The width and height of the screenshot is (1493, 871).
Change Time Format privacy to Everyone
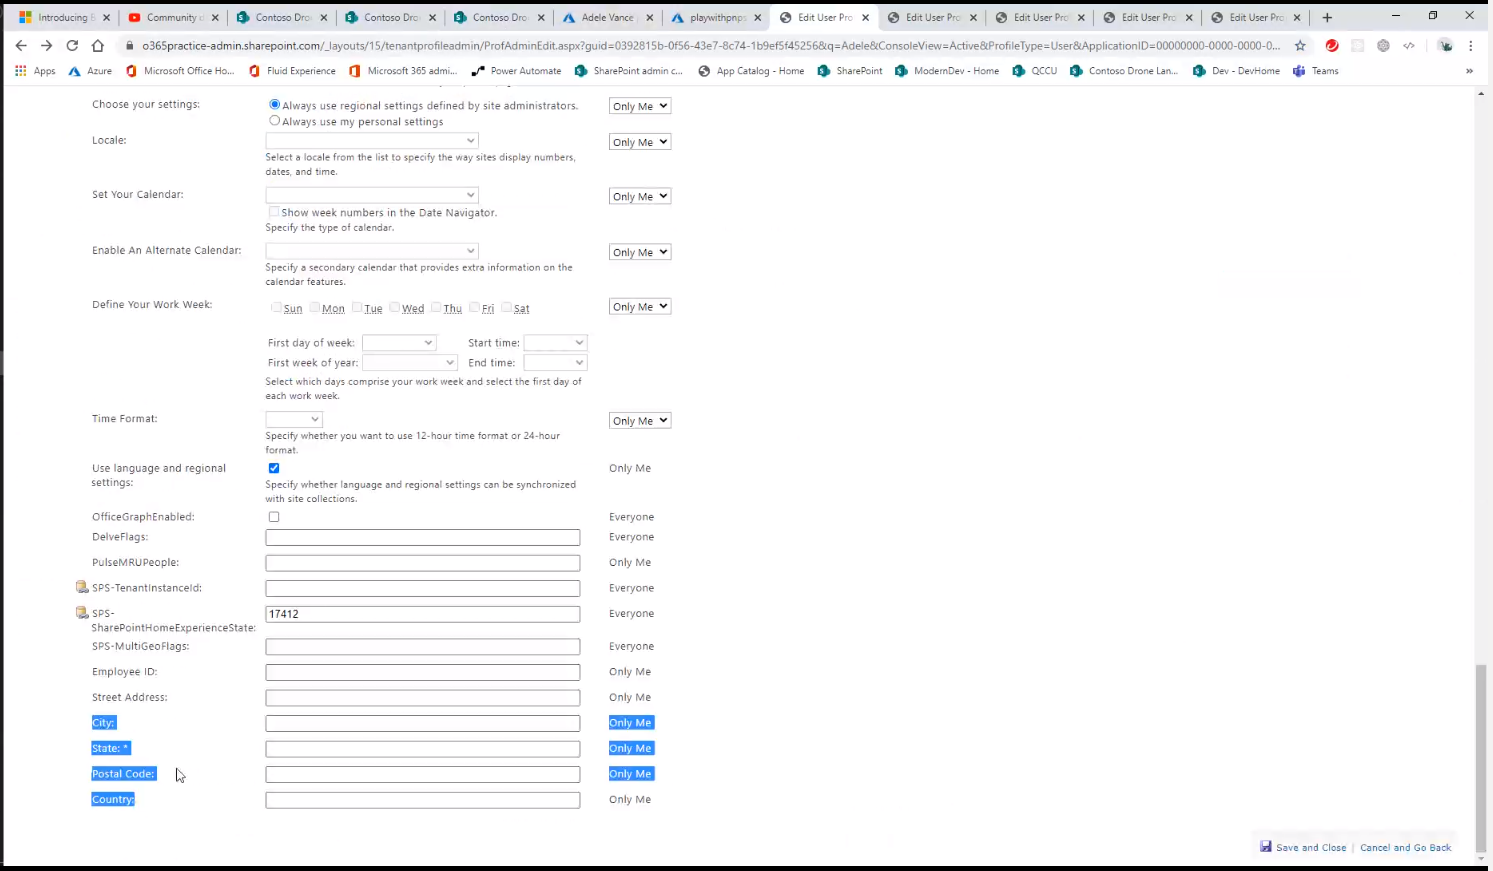(639, 420)
